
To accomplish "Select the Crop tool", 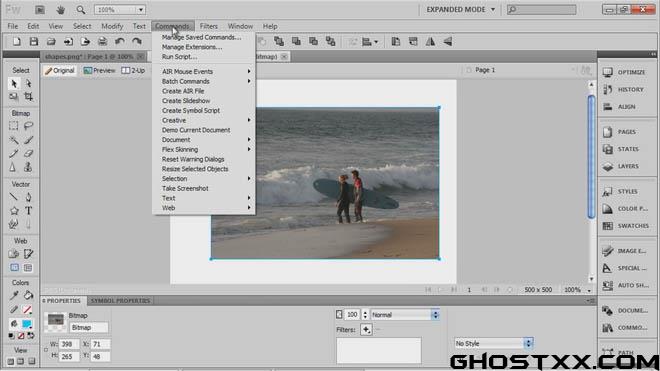I will point(28,97).
